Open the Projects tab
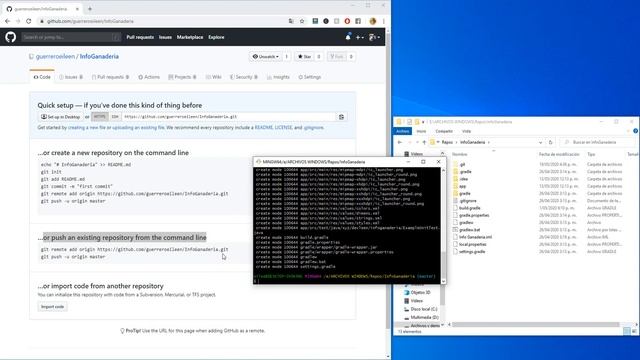Image resolution: width=640 pixels, height=360 pixels. coord(182,77)
